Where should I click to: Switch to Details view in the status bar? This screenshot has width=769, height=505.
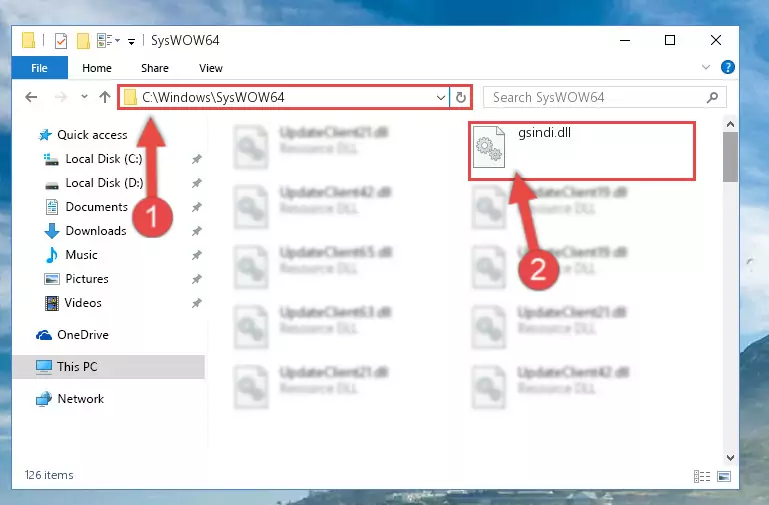[x=702, y=476]
